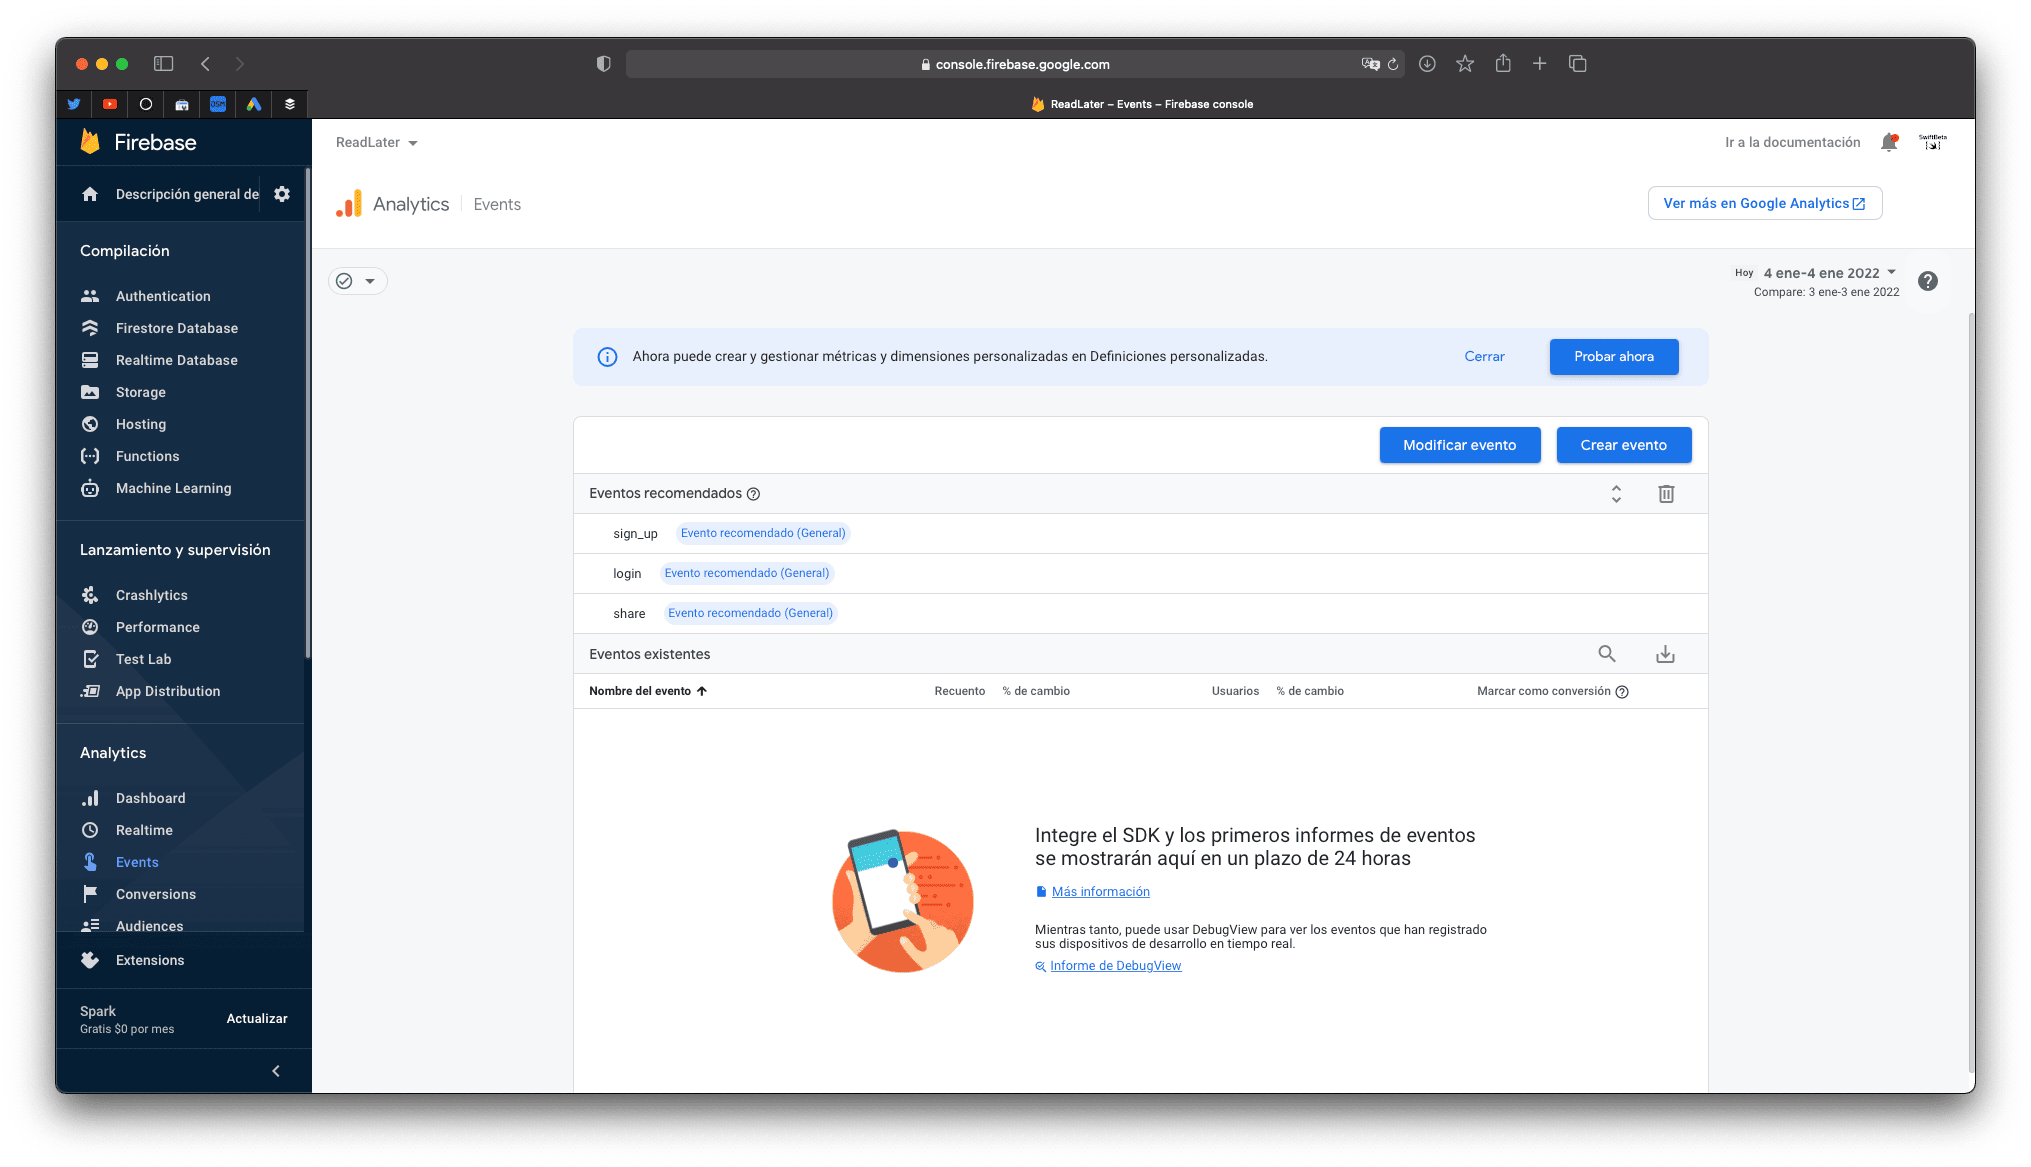
Task: Go to Realtime Database
Action: click(176, 360)
